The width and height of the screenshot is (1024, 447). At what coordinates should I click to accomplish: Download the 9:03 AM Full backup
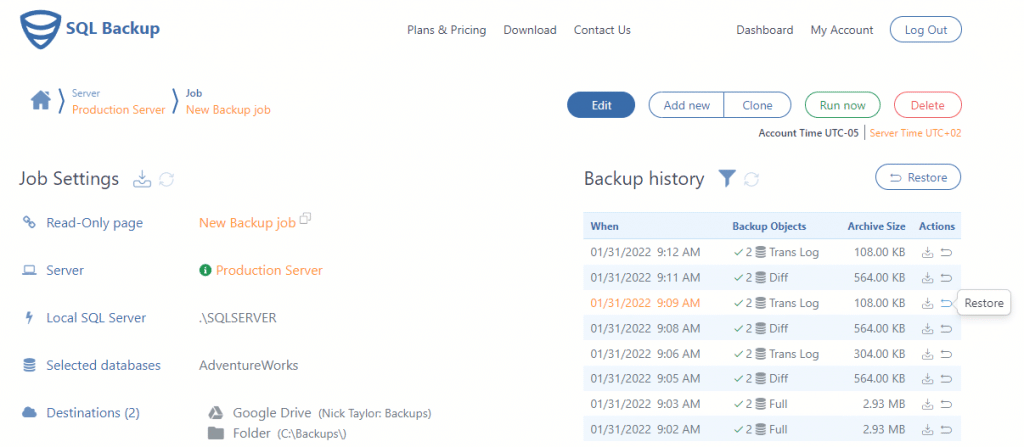(x=927, y=404)
